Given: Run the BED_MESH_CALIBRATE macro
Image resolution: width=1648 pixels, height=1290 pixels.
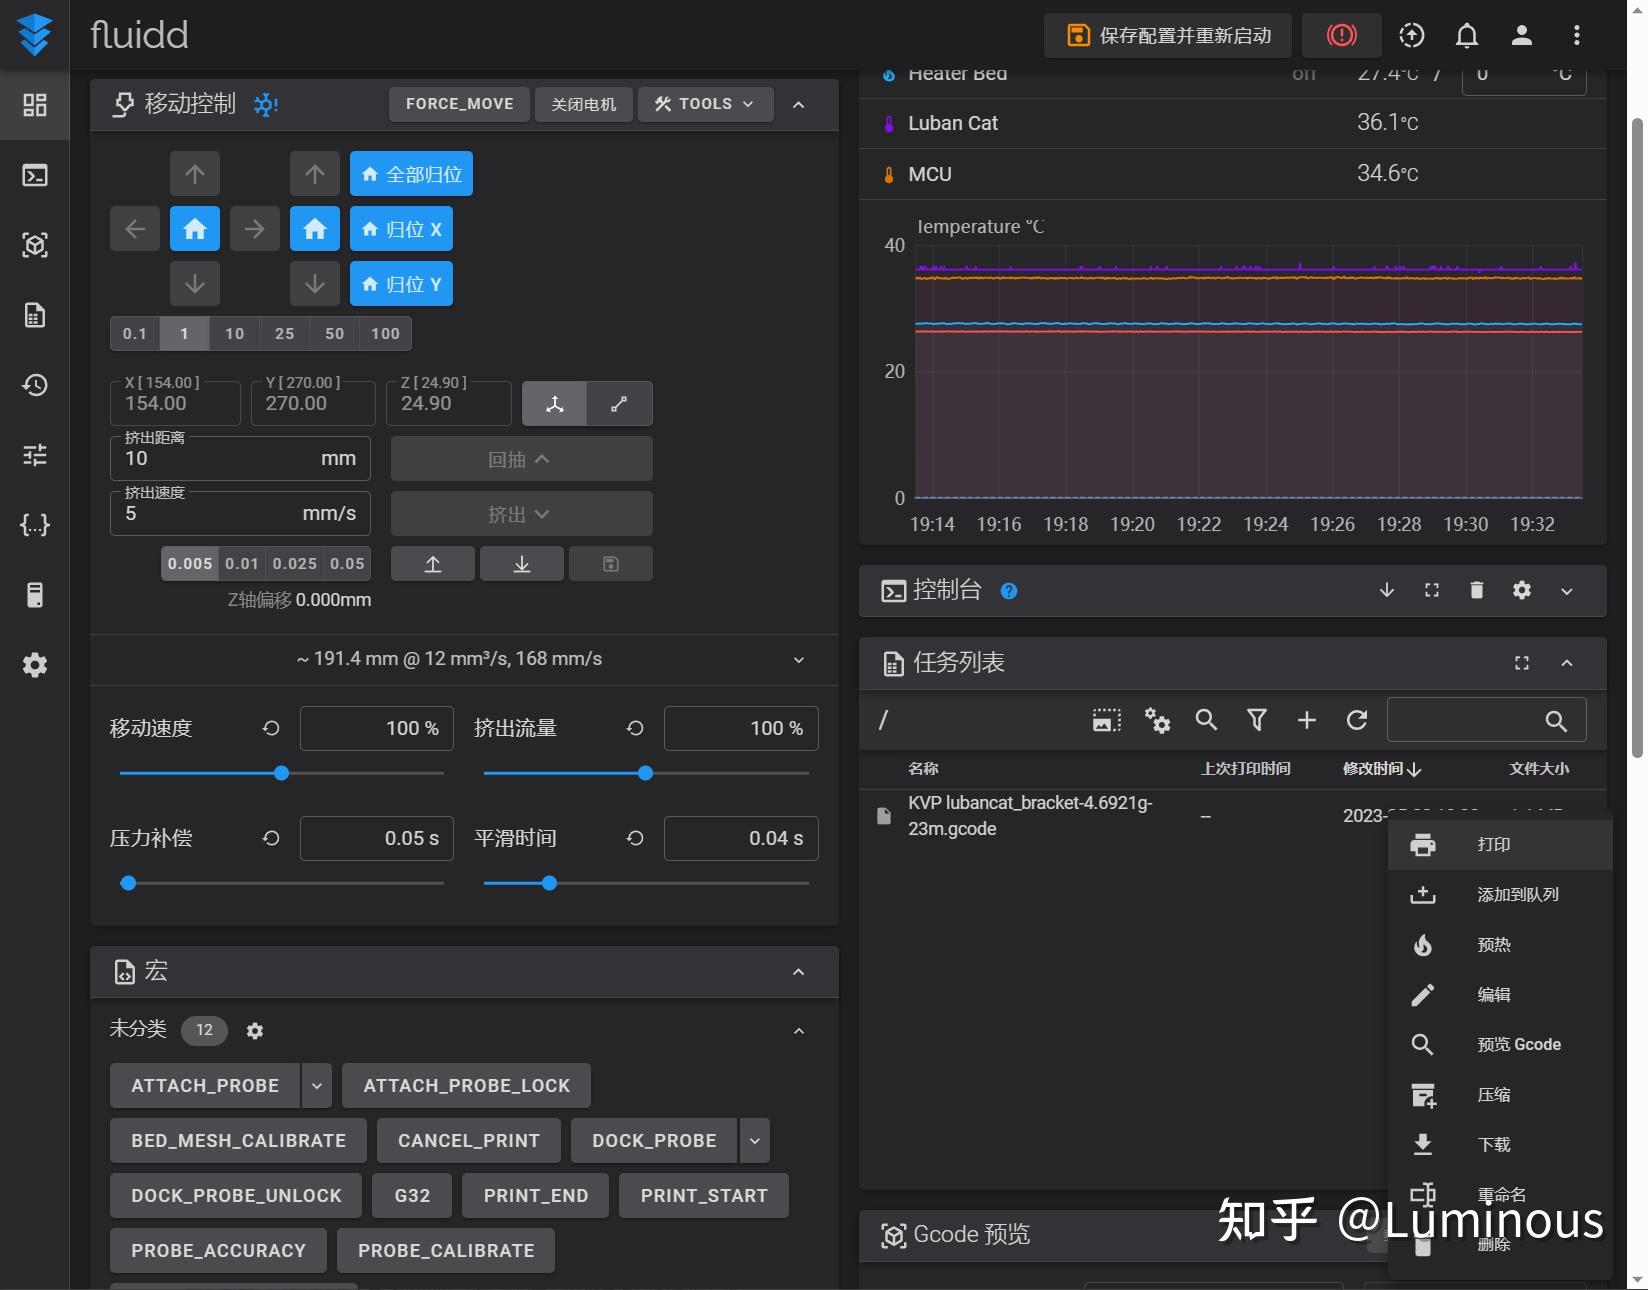Looking at the screenshot, I should [237, 1140].
